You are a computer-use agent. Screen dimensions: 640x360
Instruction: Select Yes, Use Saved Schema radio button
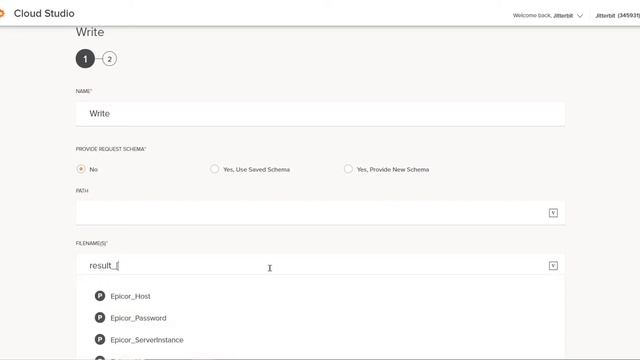[214, 169]
